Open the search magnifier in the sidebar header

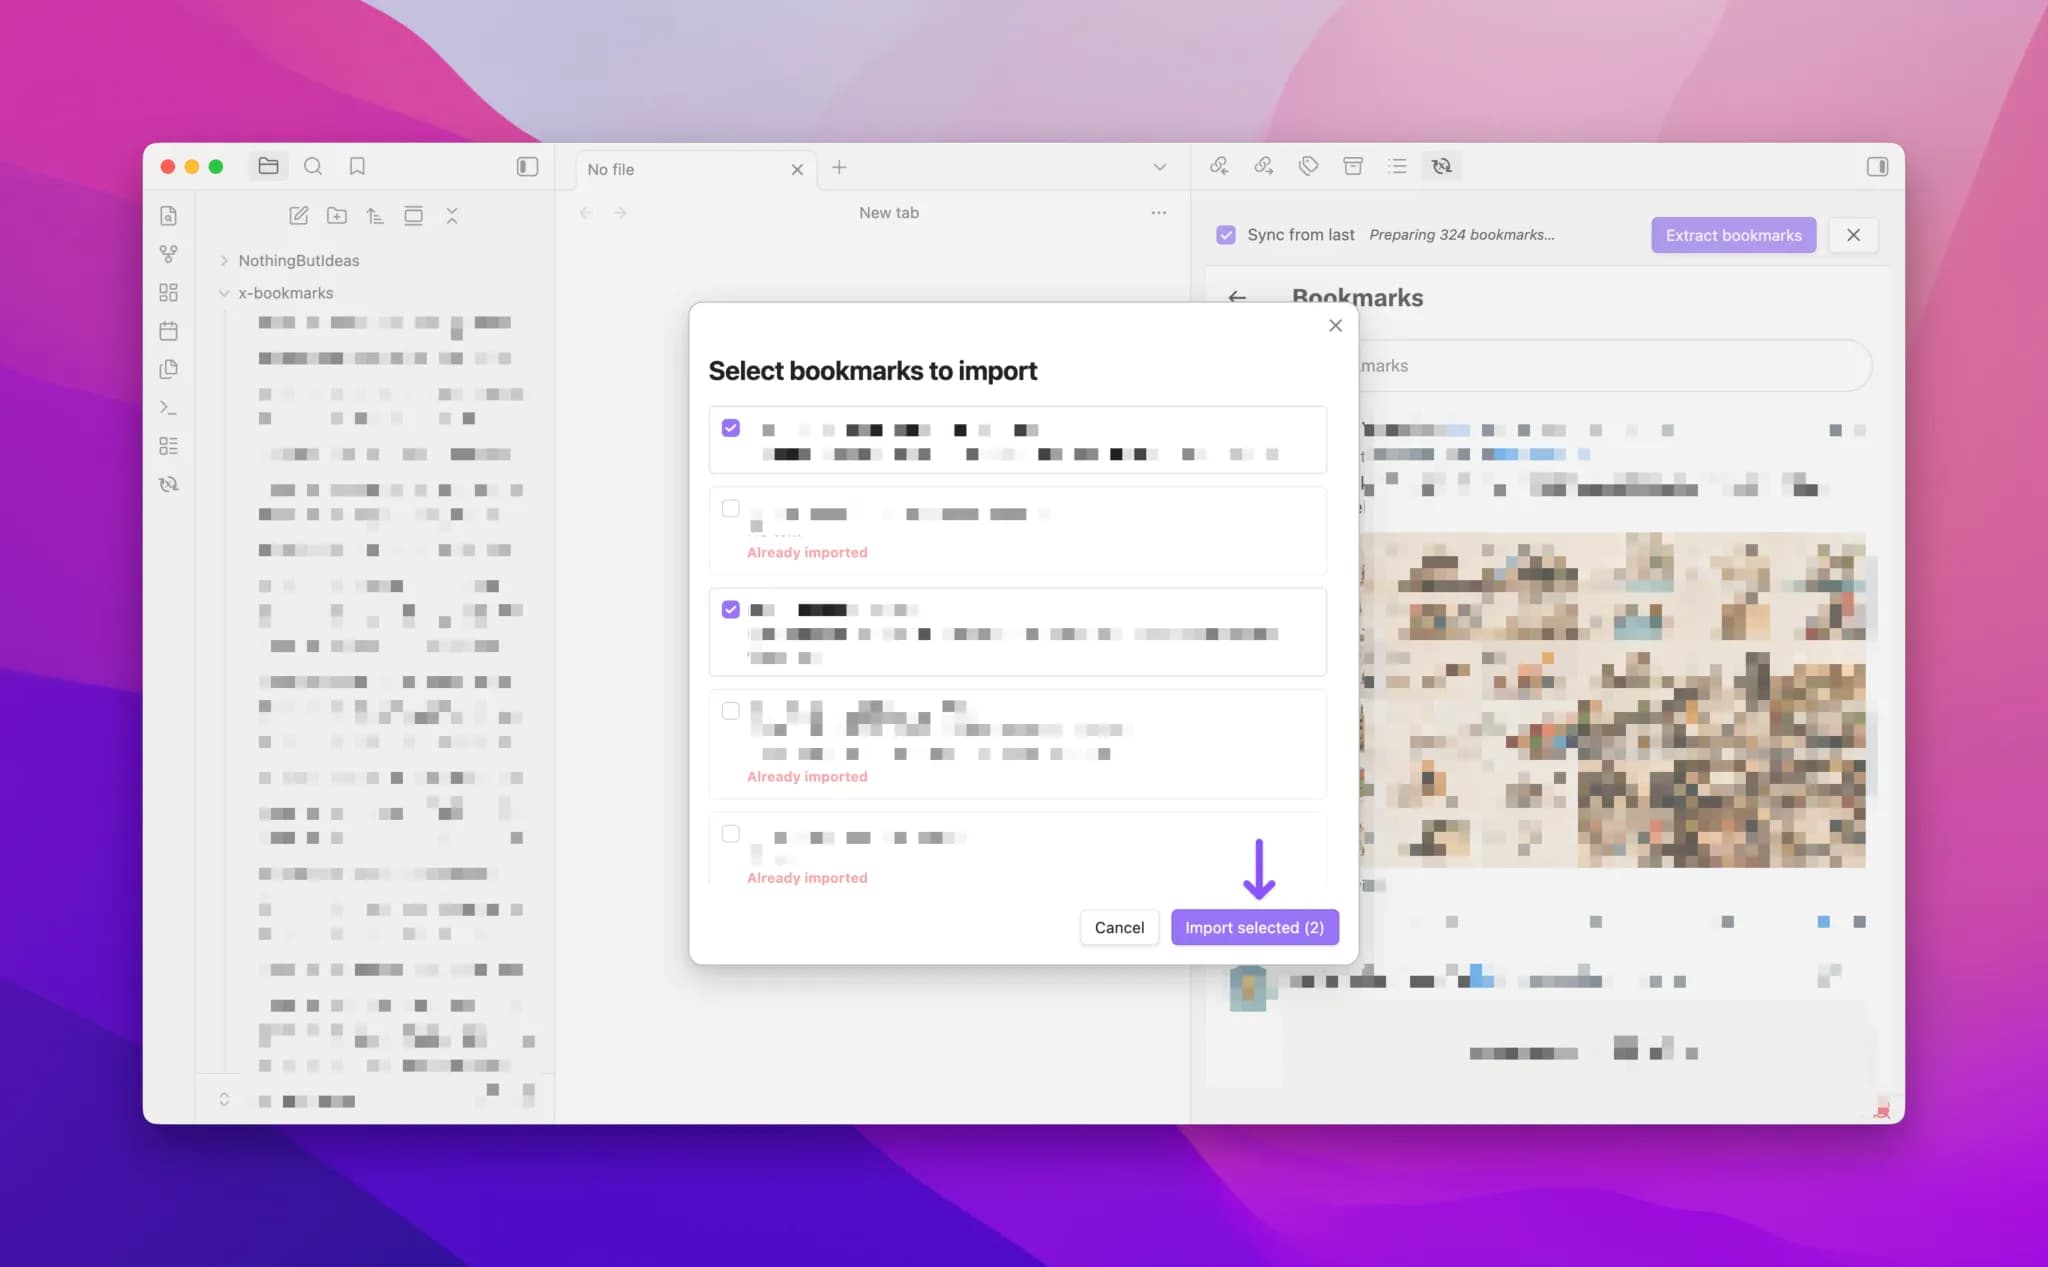coord(313,166)
